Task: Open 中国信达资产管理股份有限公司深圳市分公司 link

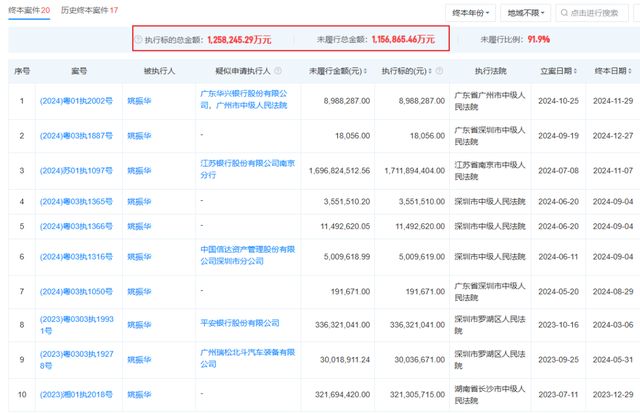Action: click(247, 255)
